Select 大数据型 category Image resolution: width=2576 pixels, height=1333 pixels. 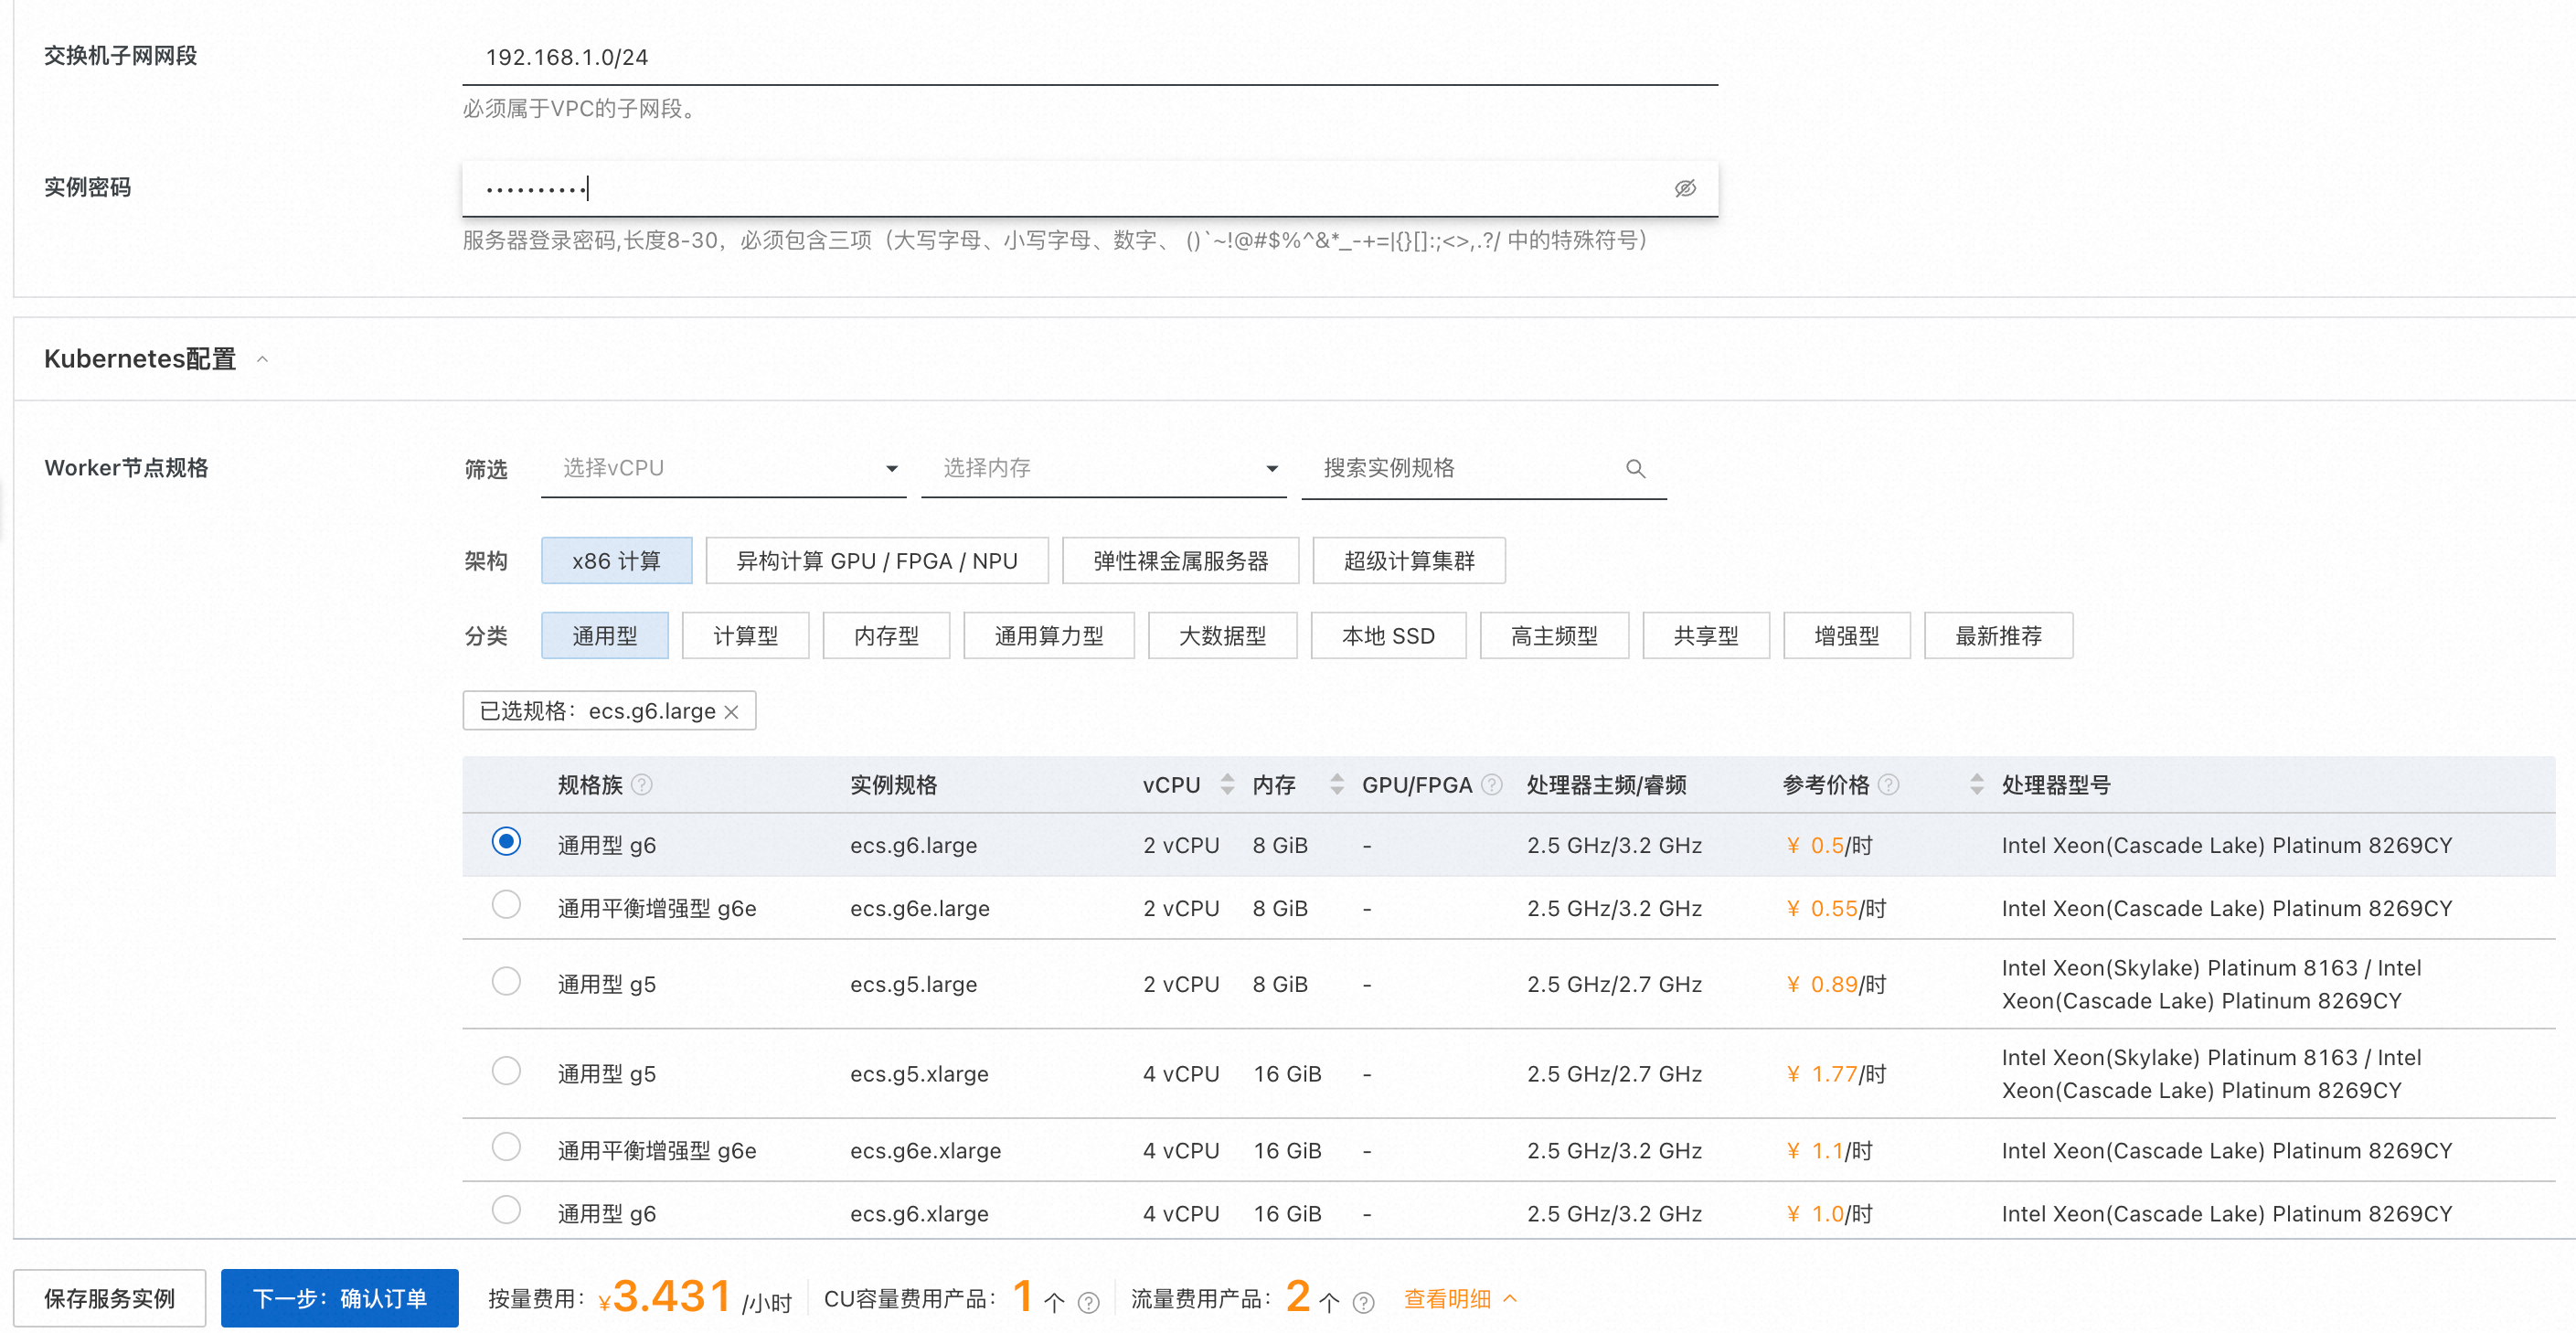pos(1222,636)
